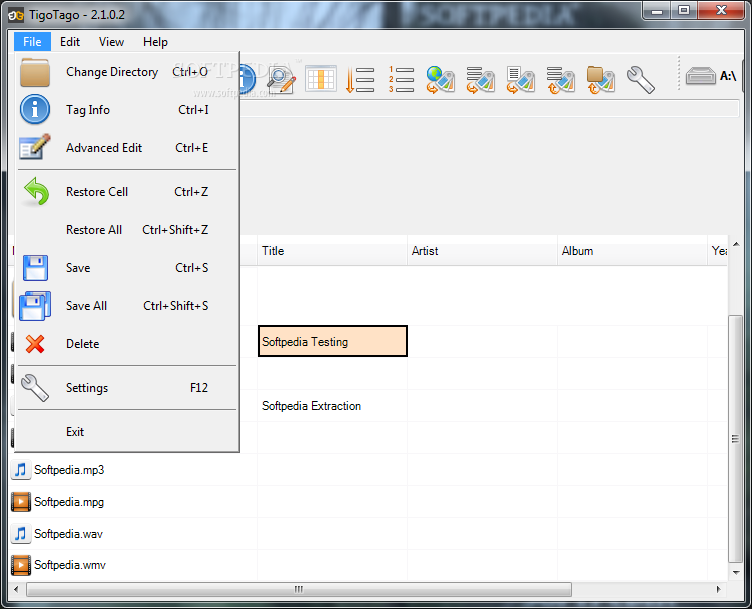Viewport: 752px width, 609px height.
Task: Open the View menu
Action: pos(111,42)
